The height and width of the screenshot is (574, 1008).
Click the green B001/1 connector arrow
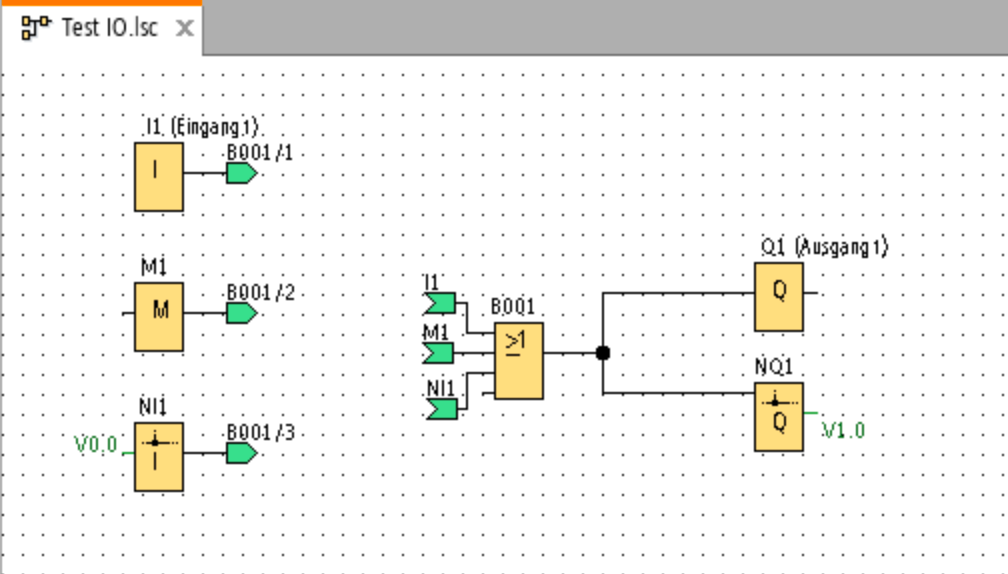242,174
